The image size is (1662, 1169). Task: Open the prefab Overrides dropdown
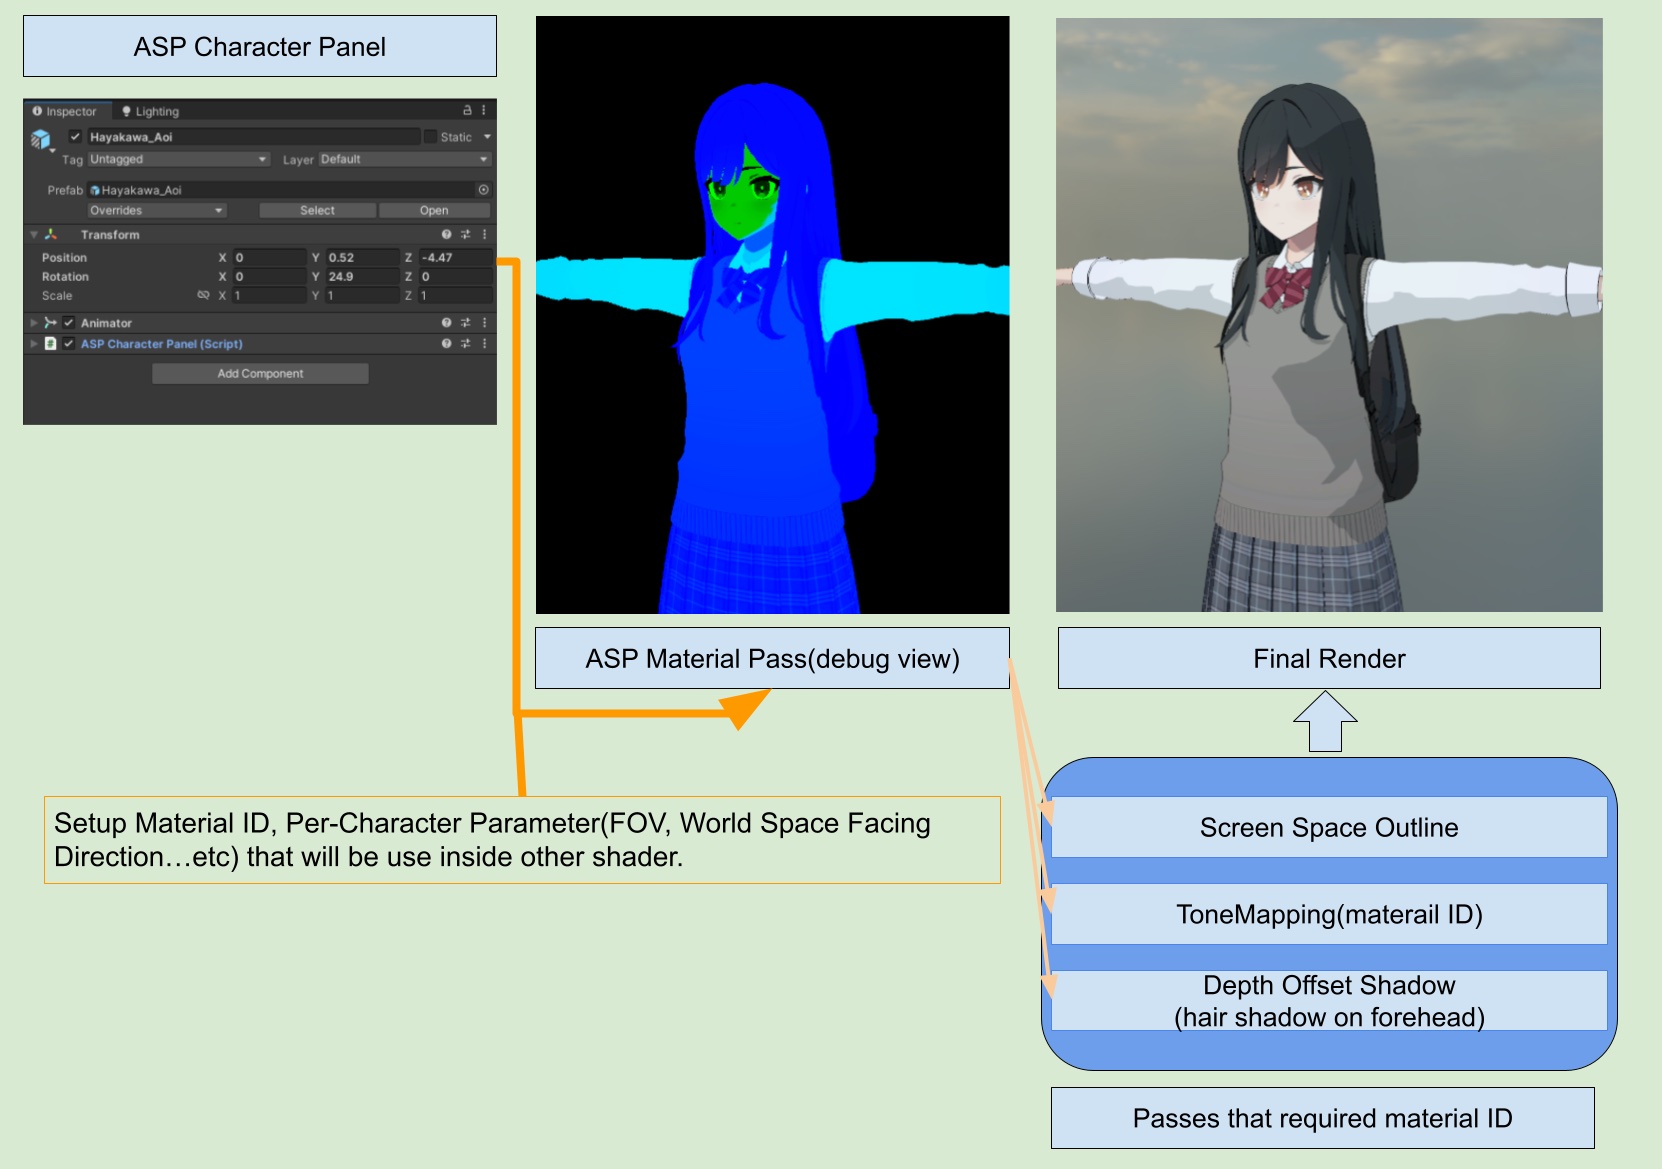tap(156, 210)
